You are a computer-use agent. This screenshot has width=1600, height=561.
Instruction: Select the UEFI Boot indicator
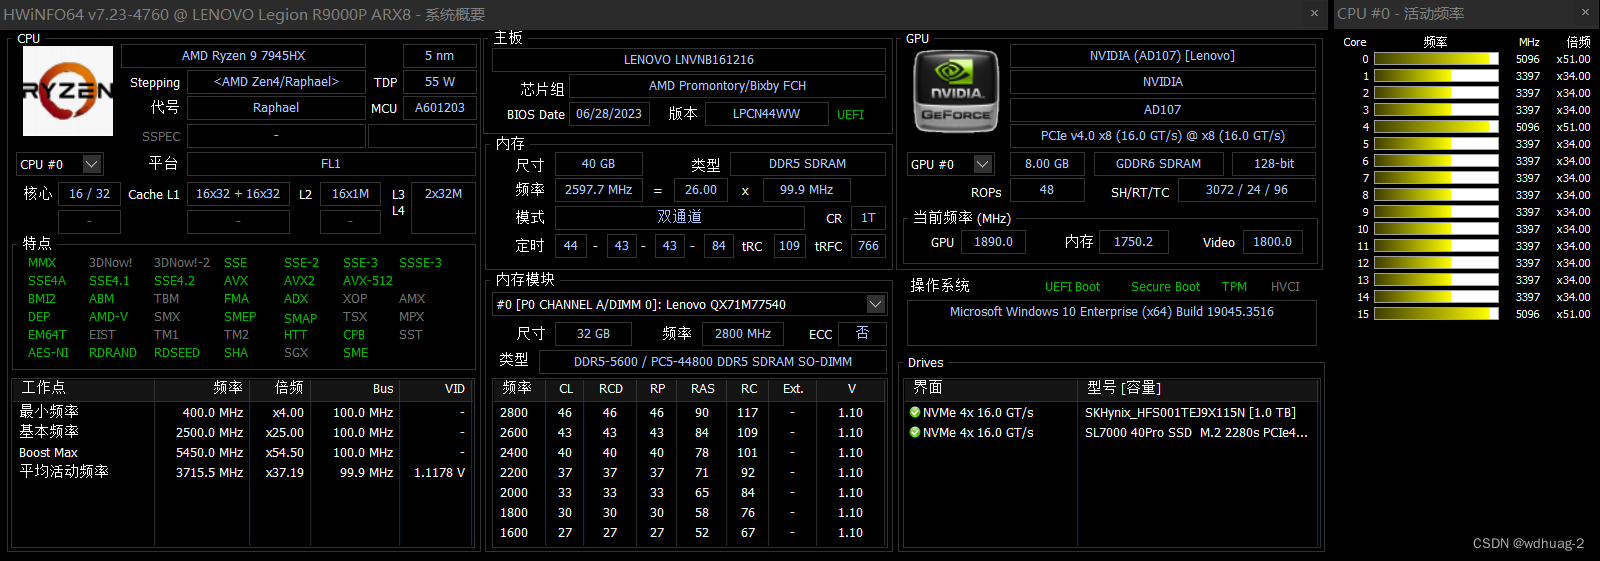[x=1072, y=287]
